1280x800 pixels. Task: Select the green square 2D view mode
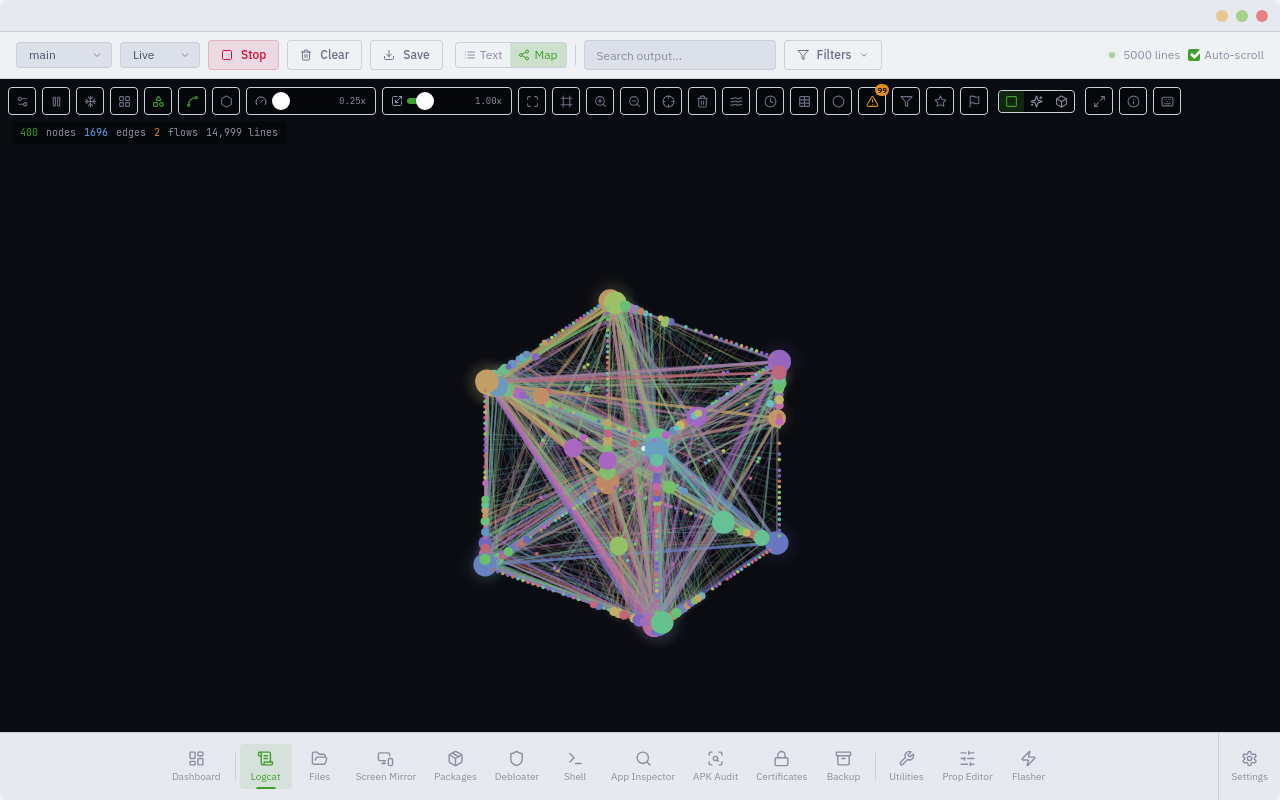coord(1011,101)
